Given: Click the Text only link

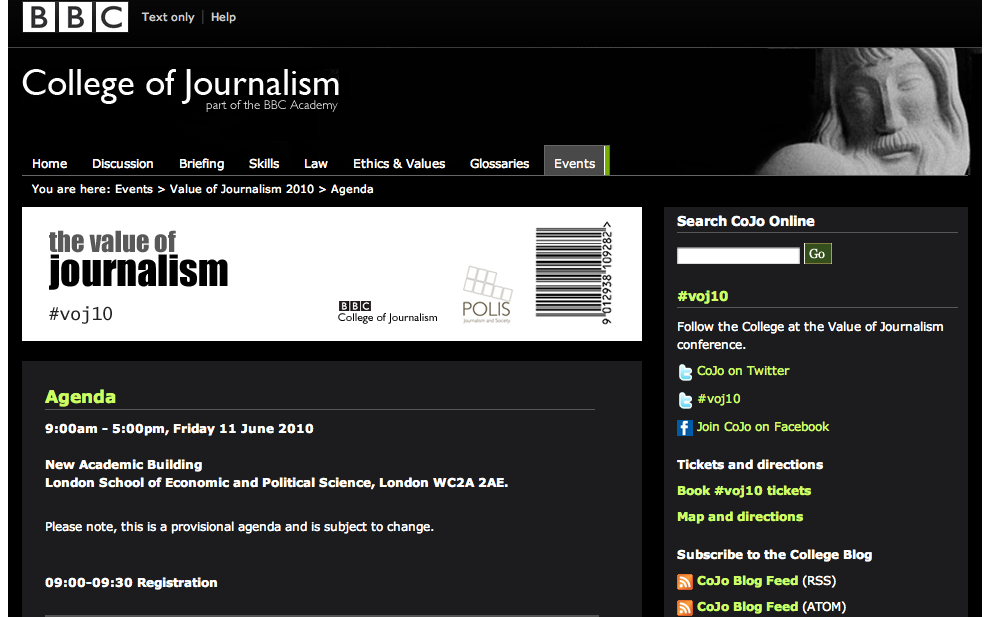Looking at the screenshot, I should [x=168, y=17].
